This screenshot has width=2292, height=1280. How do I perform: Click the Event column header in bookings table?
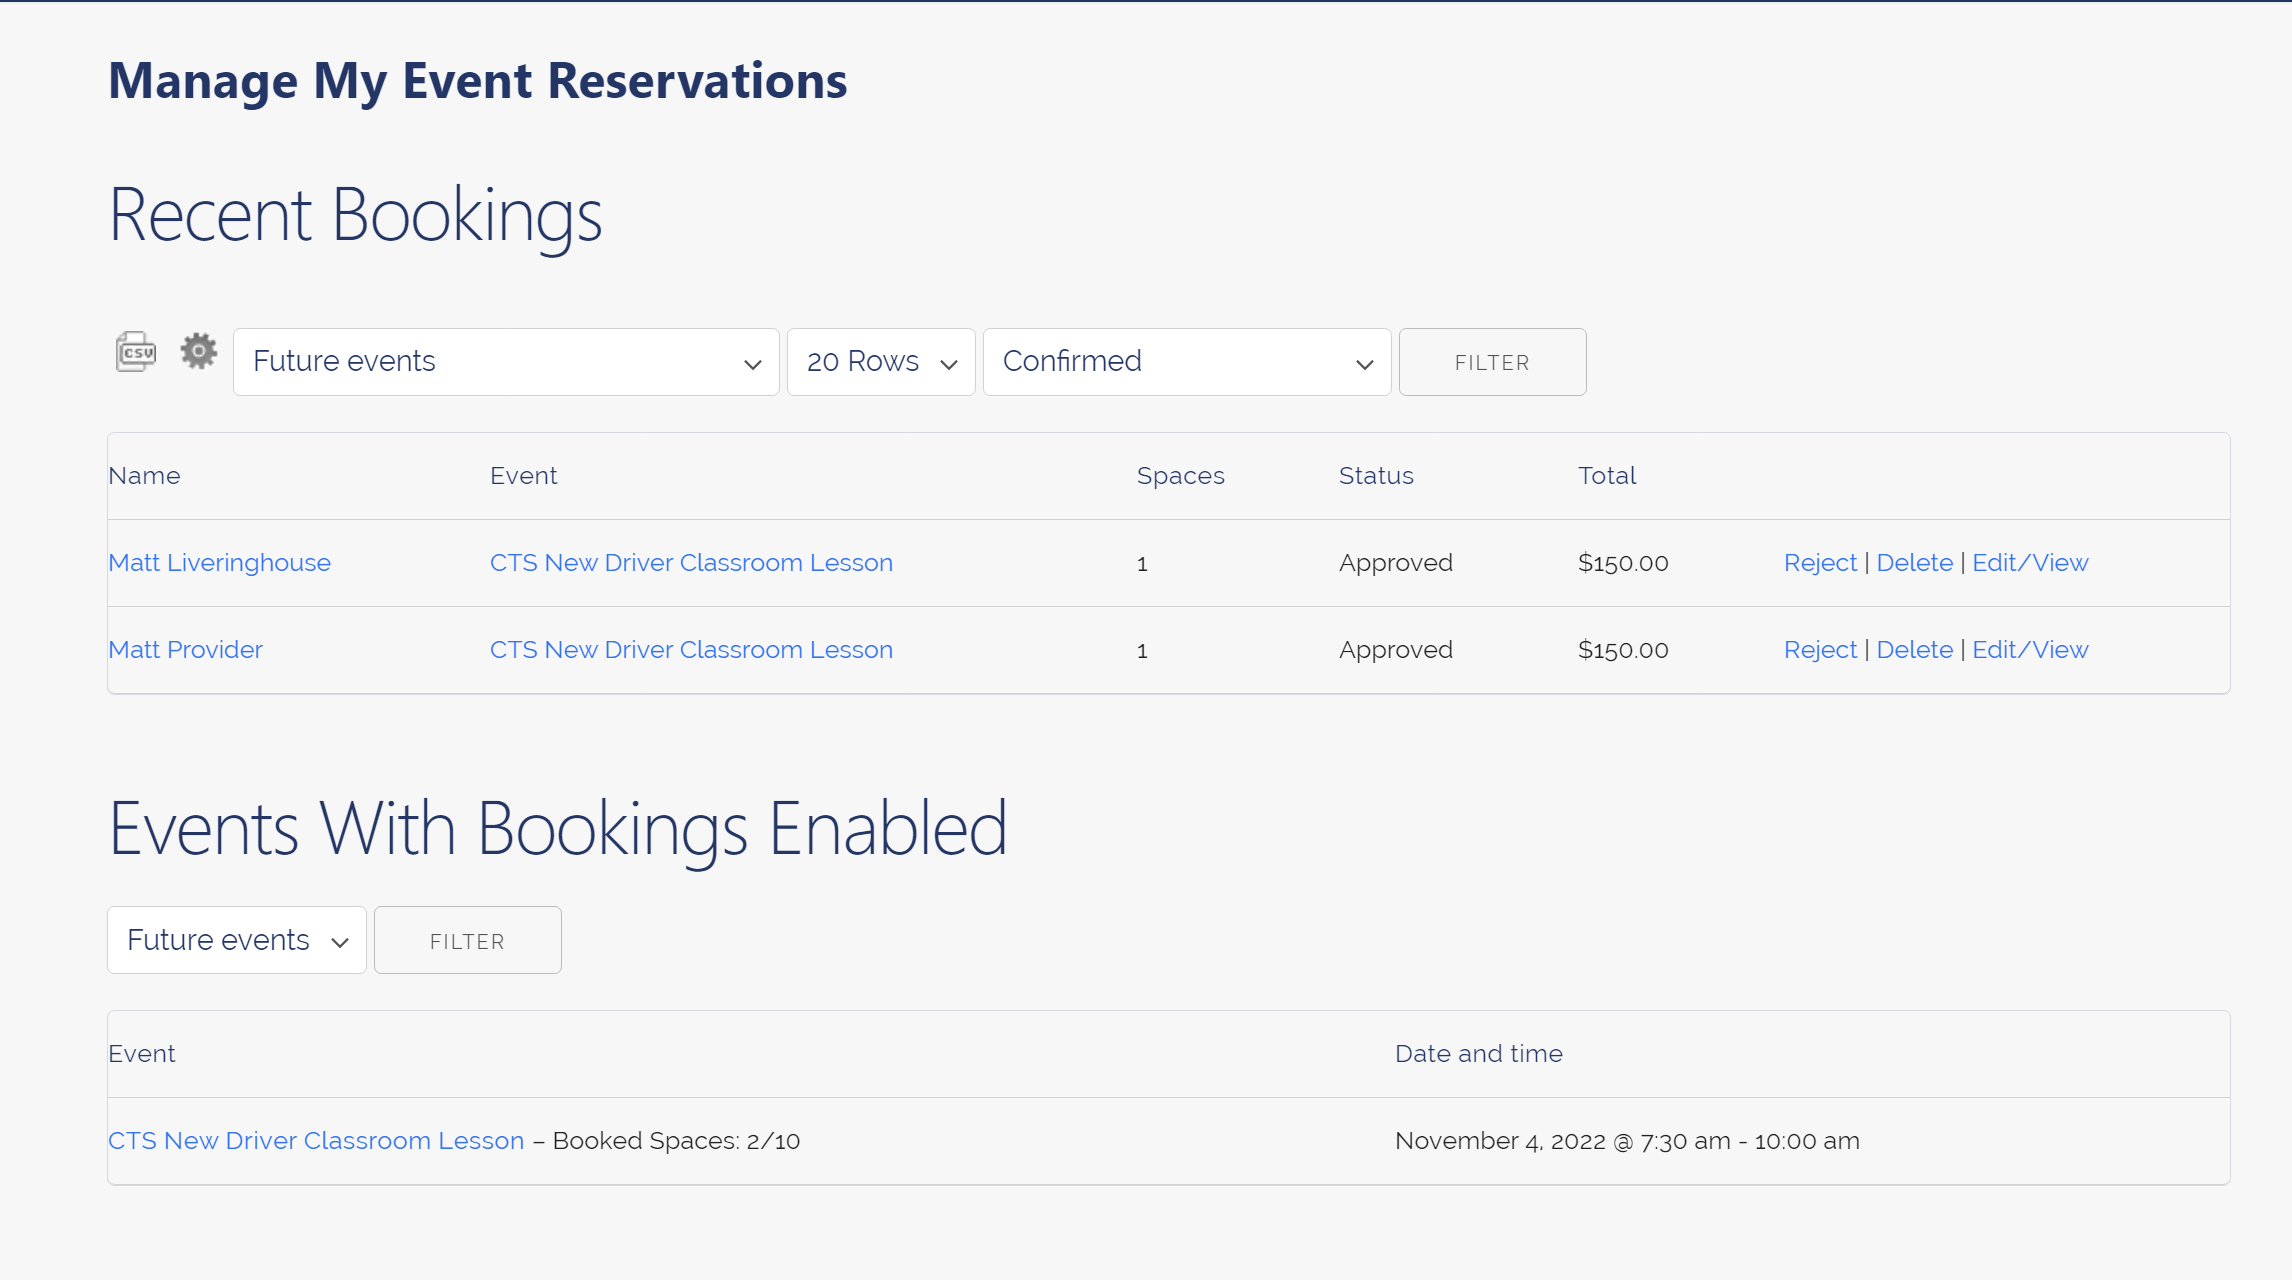click(523, 476)
